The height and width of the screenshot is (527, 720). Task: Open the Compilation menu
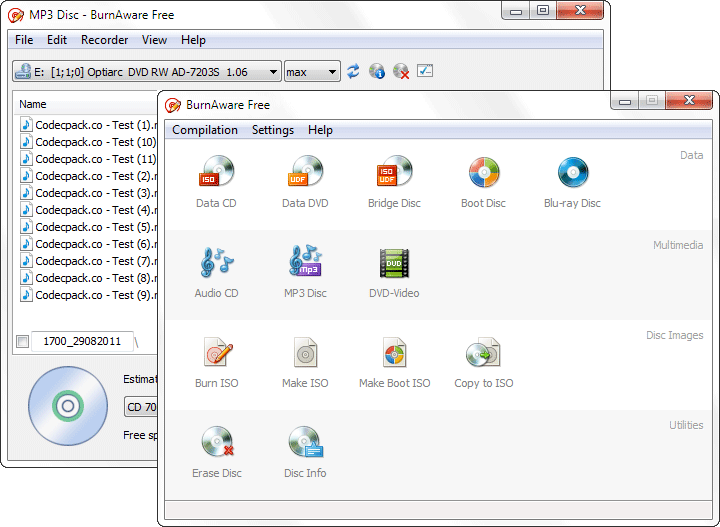[205, 130]
